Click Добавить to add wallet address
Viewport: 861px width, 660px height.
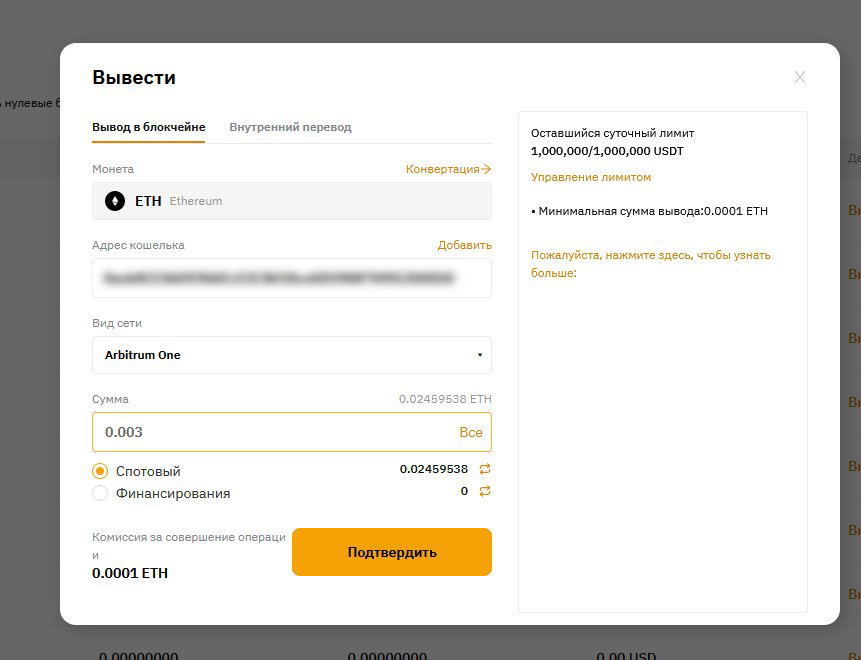[x=464, y=245]
